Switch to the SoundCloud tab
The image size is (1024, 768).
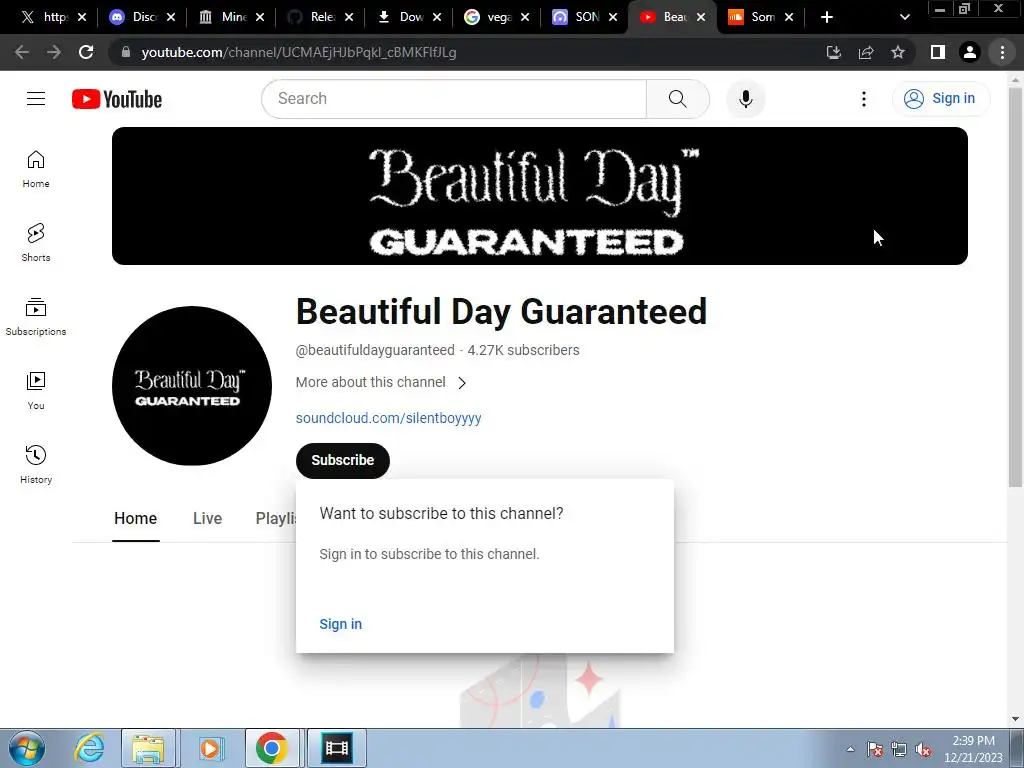coord(761,17)
